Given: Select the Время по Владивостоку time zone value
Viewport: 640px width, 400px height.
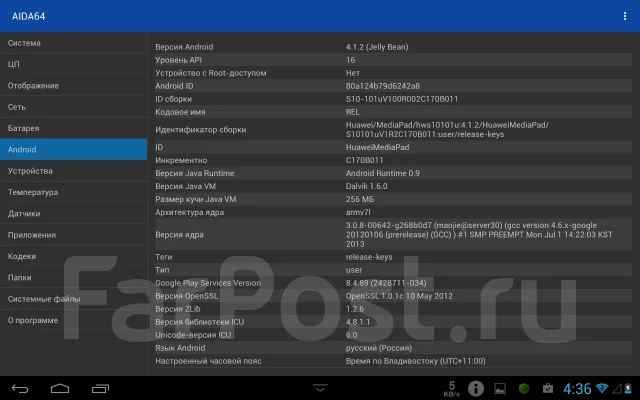Looking at the screenshot, I should (416, 361).
